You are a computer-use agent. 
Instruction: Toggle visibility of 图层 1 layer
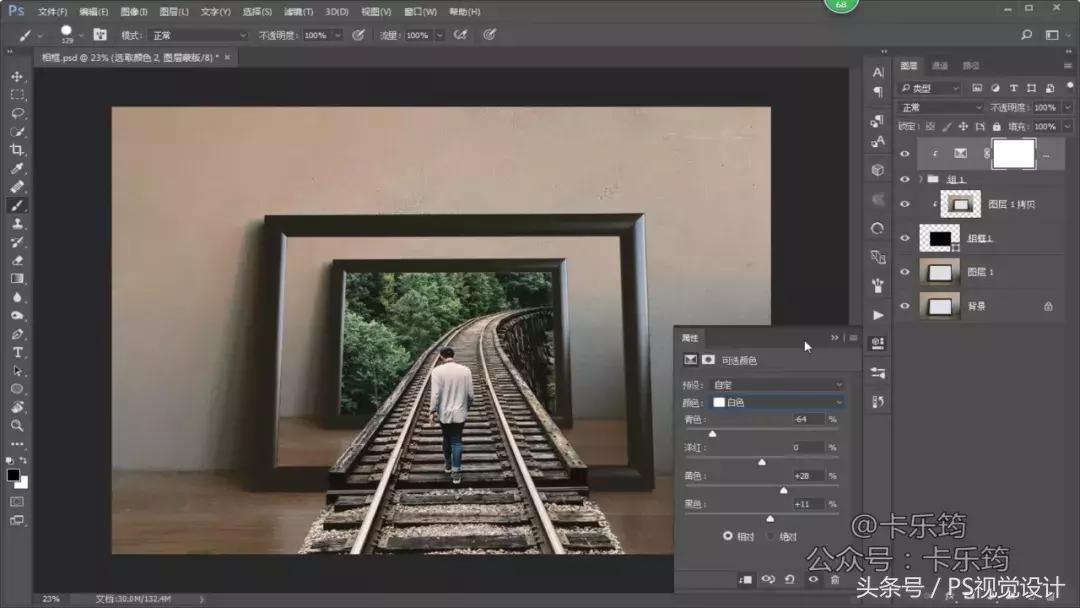pos(905,272)
